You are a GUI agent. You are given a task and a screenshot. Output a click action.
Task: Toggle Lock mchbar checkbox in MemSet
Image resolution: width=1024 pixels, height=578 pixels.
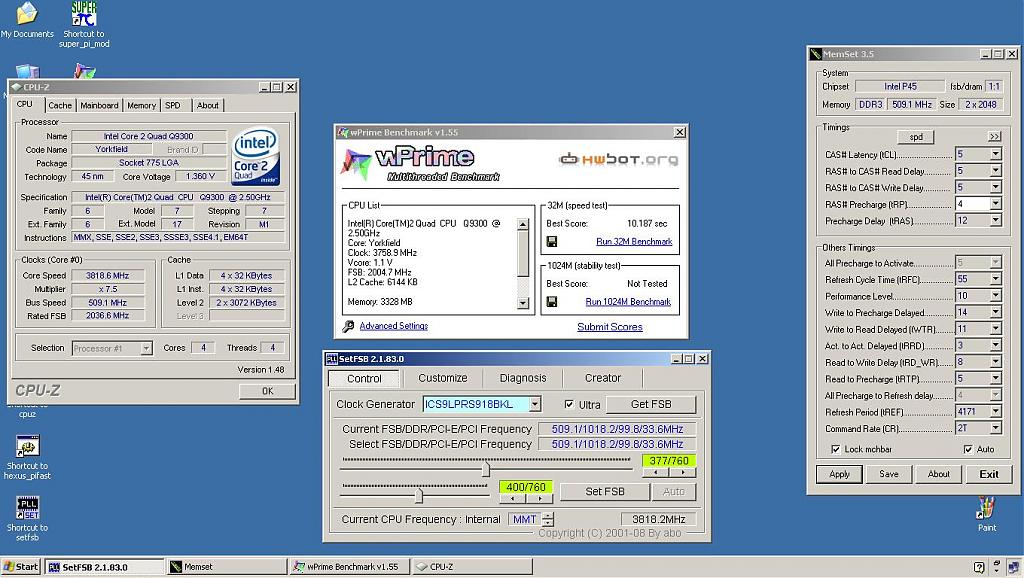tap(835, 449)
